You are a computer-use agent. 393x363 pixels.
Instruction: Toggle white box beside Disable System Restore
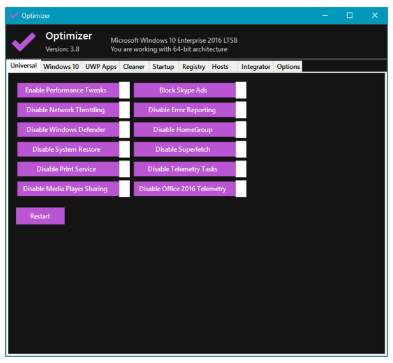124,149
